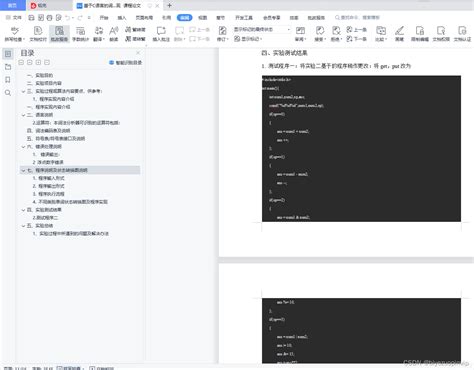Open the Insert (插入) ribbon tab
Image resolution: width=474 pixels, height=370 pixels.
pyautogui.click(x=122, y=17)
